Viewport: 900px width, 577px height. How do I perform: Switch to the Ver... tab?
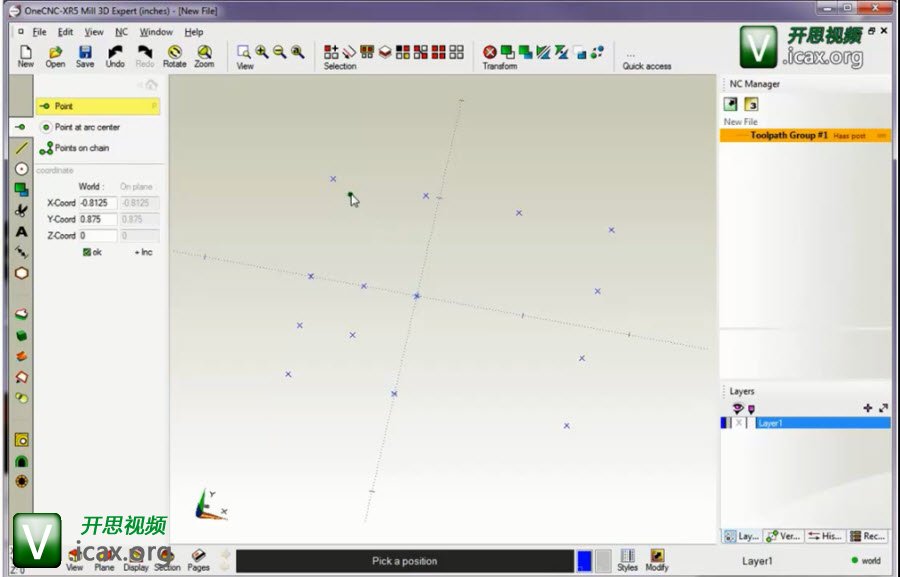click(783, 536)
